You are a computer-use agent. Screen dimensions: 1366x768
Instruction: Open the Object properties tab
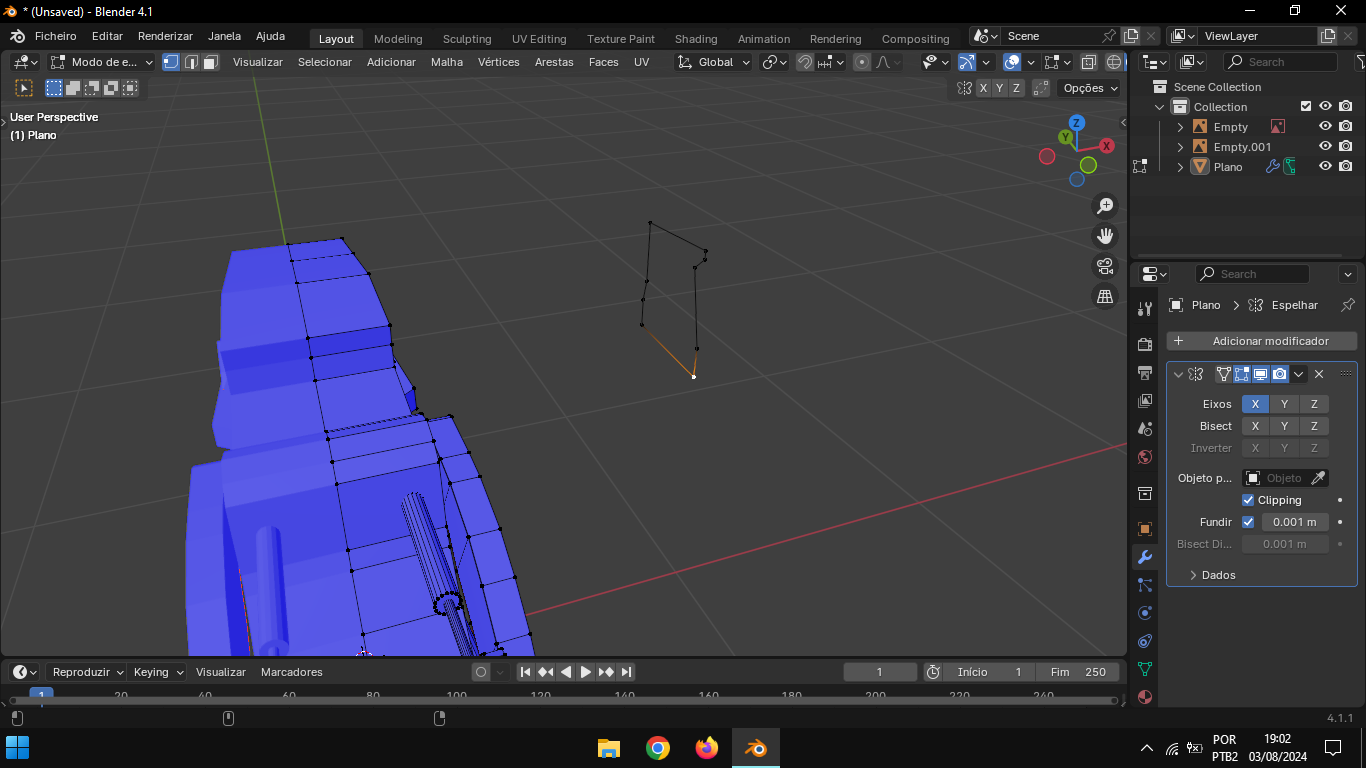[1145, 529]
